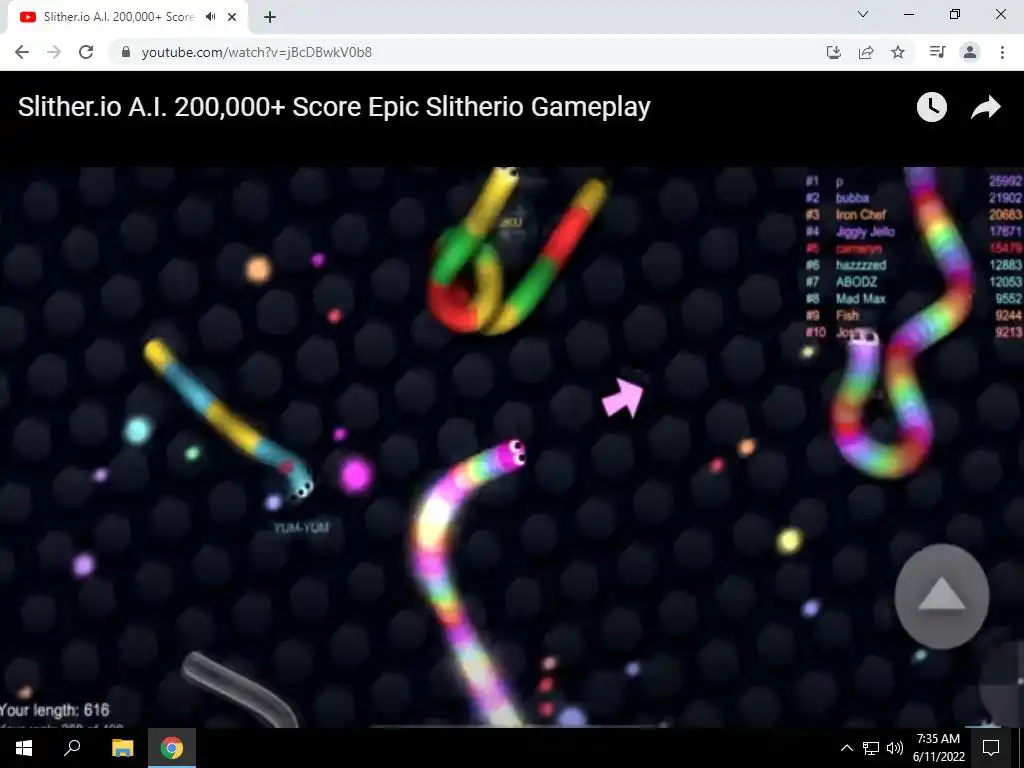Open the notification center icon
Viewport: 1024px width, 768px height.
tap(991, 748)
